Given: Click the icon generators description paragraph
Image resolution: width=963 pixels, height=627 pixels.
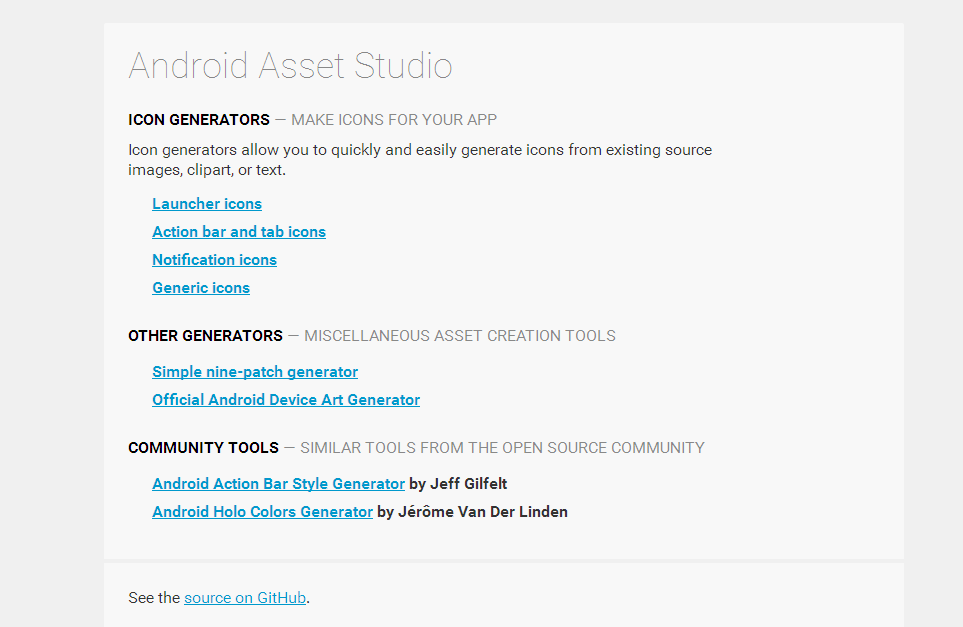Looking at the screenshot, I should point(420,160).
